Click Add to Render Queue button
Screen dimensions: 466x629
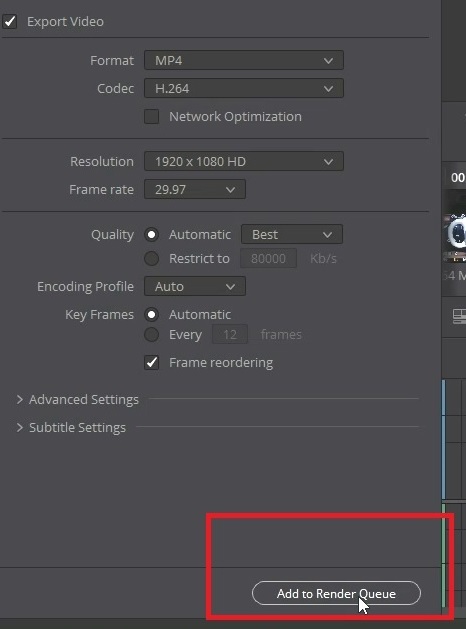336,593
